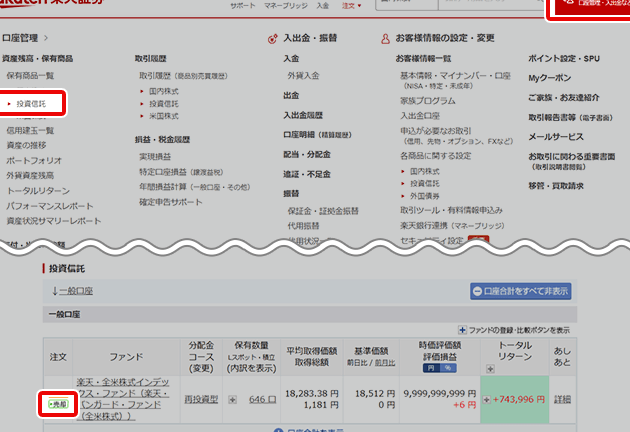This screenshot has height=432, width=630.
Task: Open 口座管理 heading with chevron
Action: pos(25,38)
